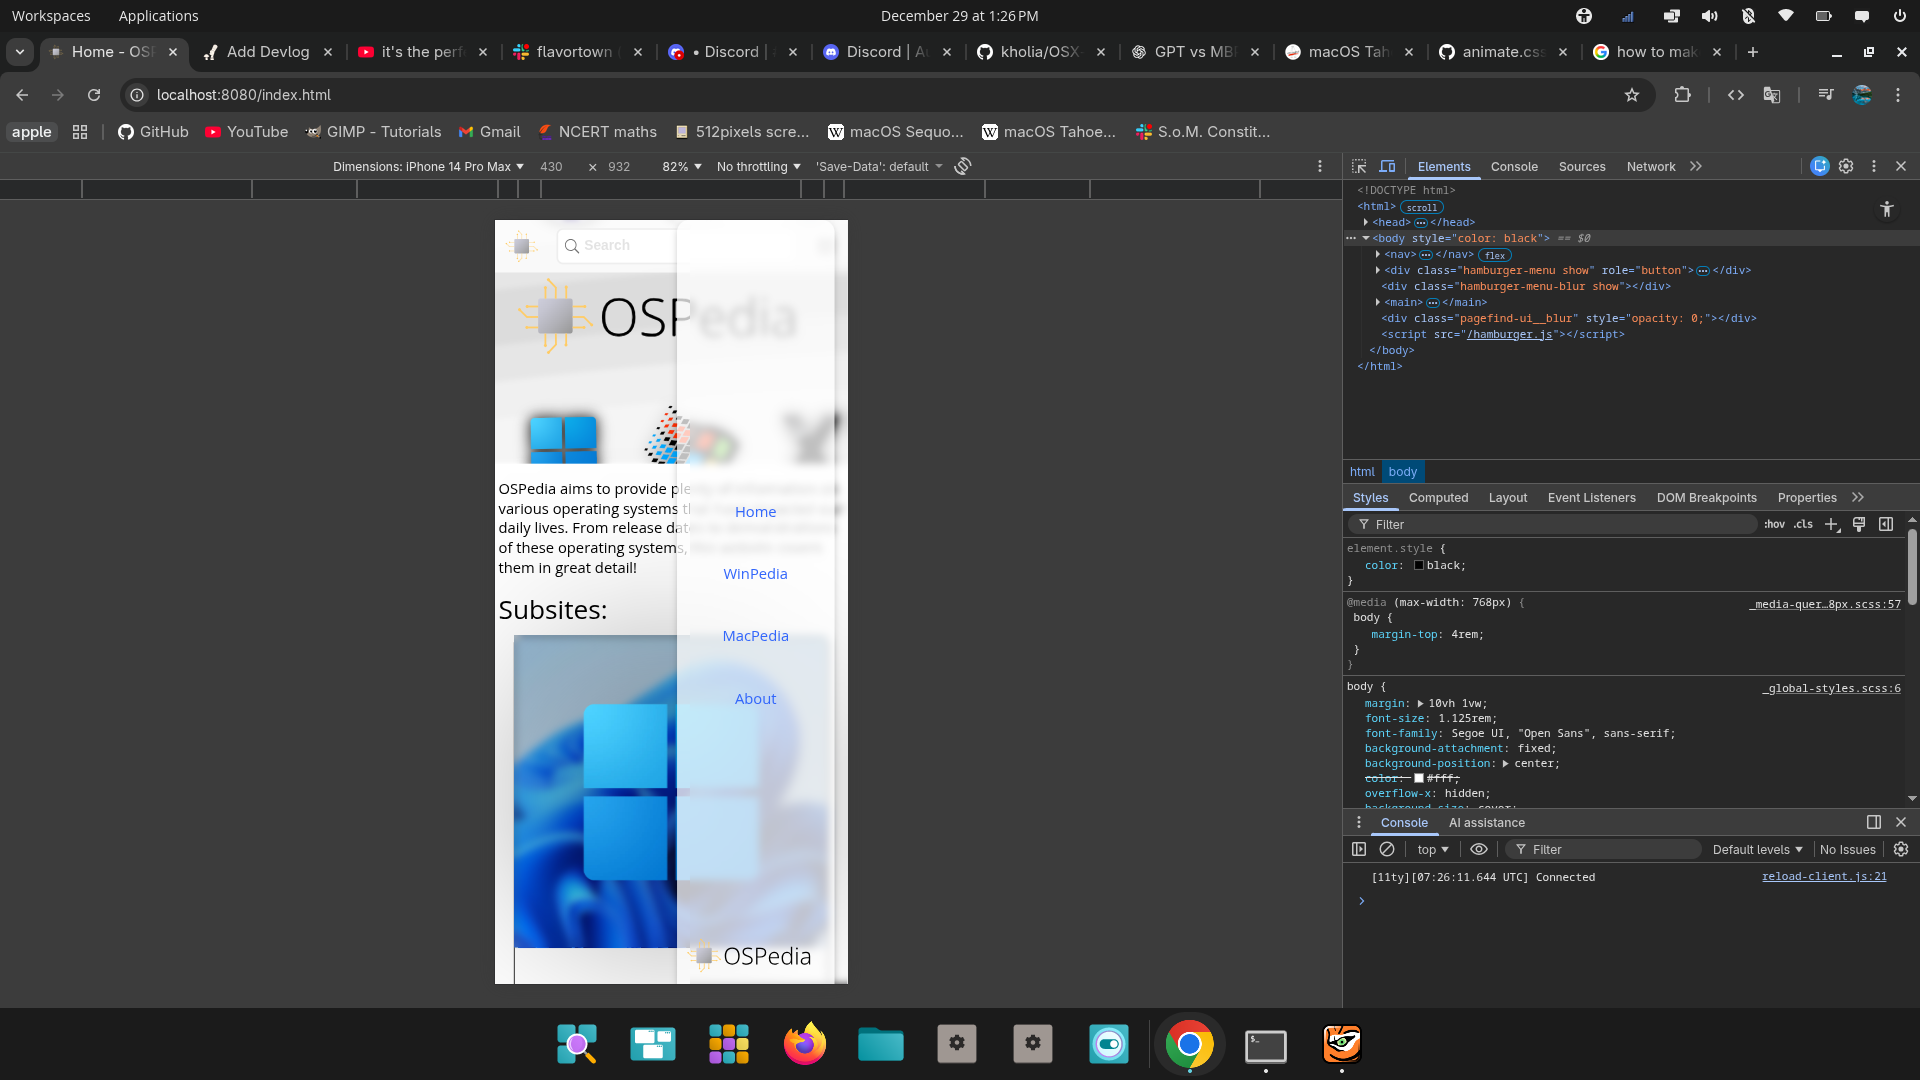1920x1080 pixels.
Task: Bookmark this page with the star icon
Action: coord(1632,95)
